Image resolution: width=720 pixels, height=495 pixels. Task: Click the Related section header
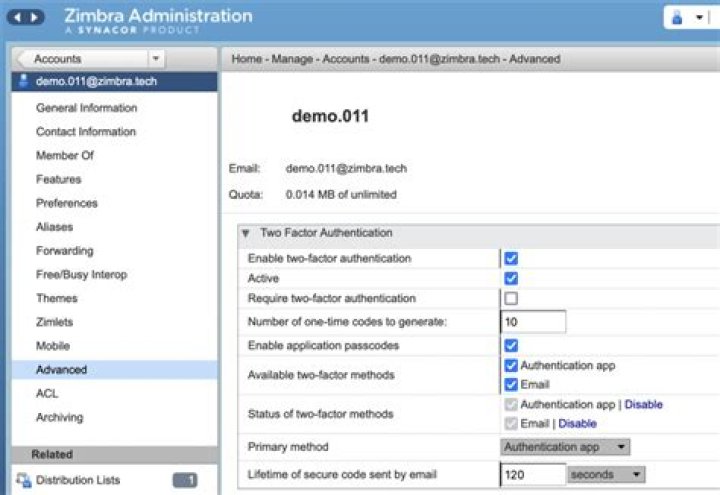114,455
